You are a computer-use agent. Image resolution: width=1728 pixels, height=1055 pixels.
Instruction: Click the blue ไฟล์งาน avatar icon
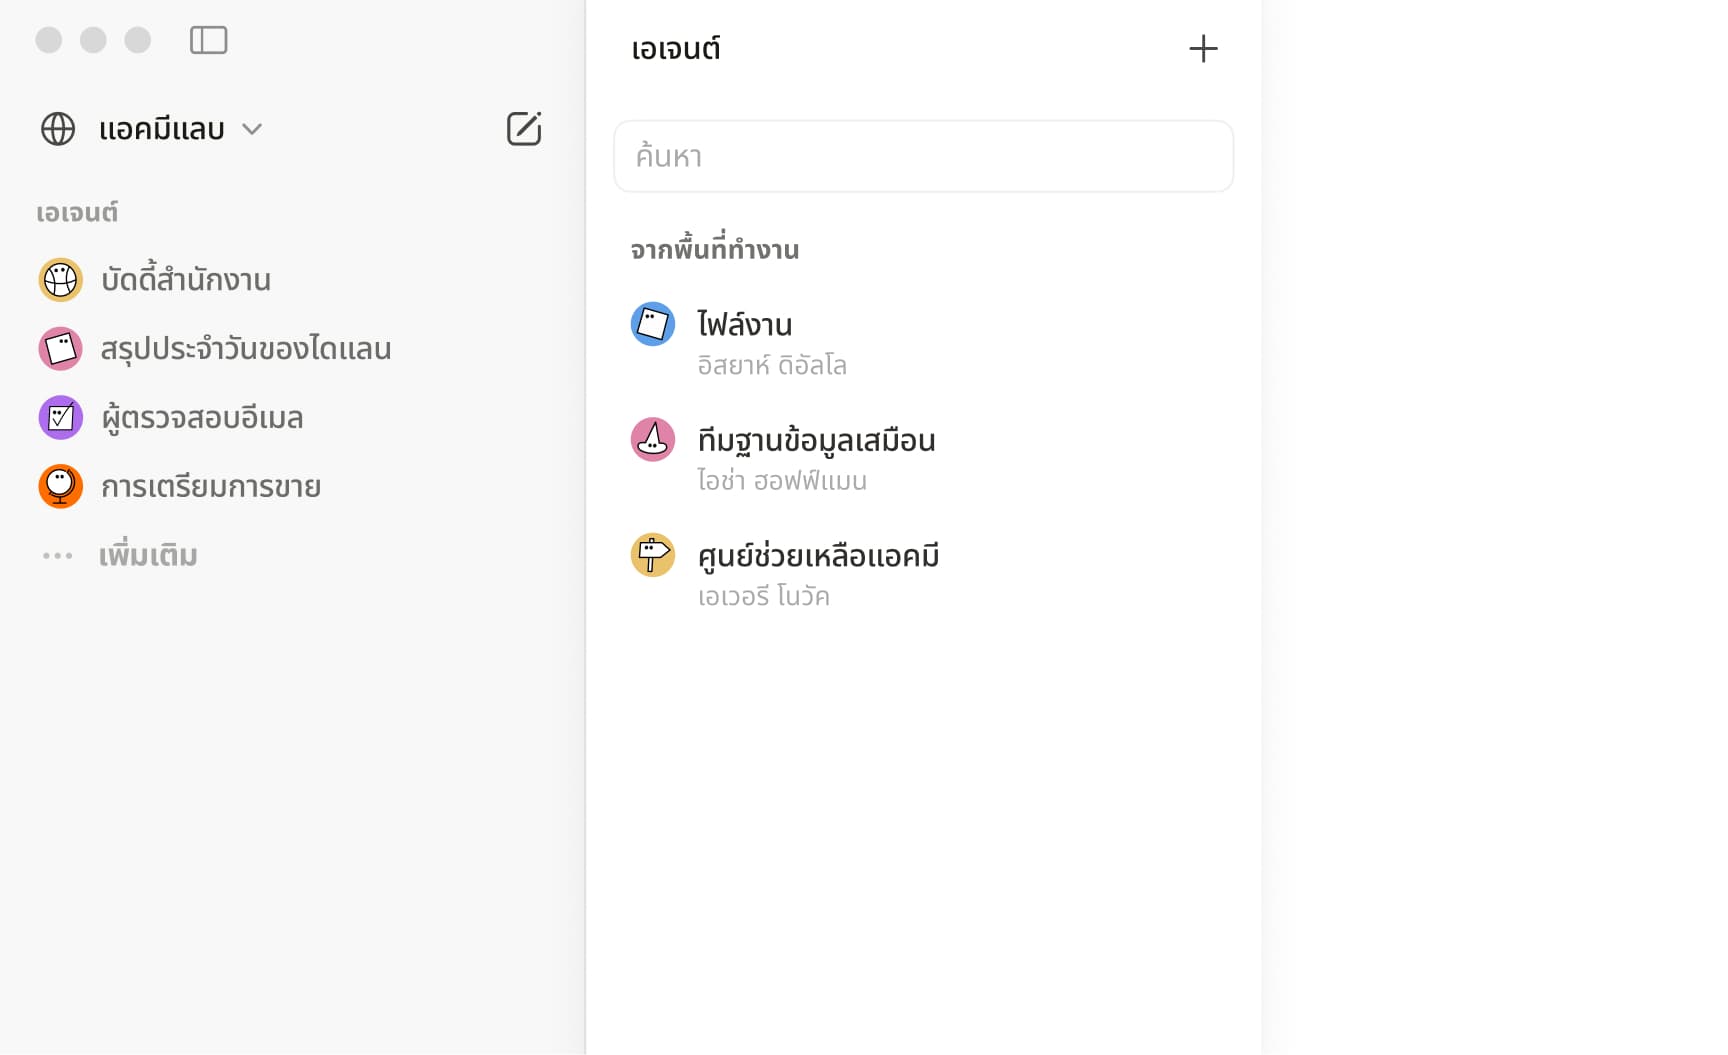pos(653,324)
